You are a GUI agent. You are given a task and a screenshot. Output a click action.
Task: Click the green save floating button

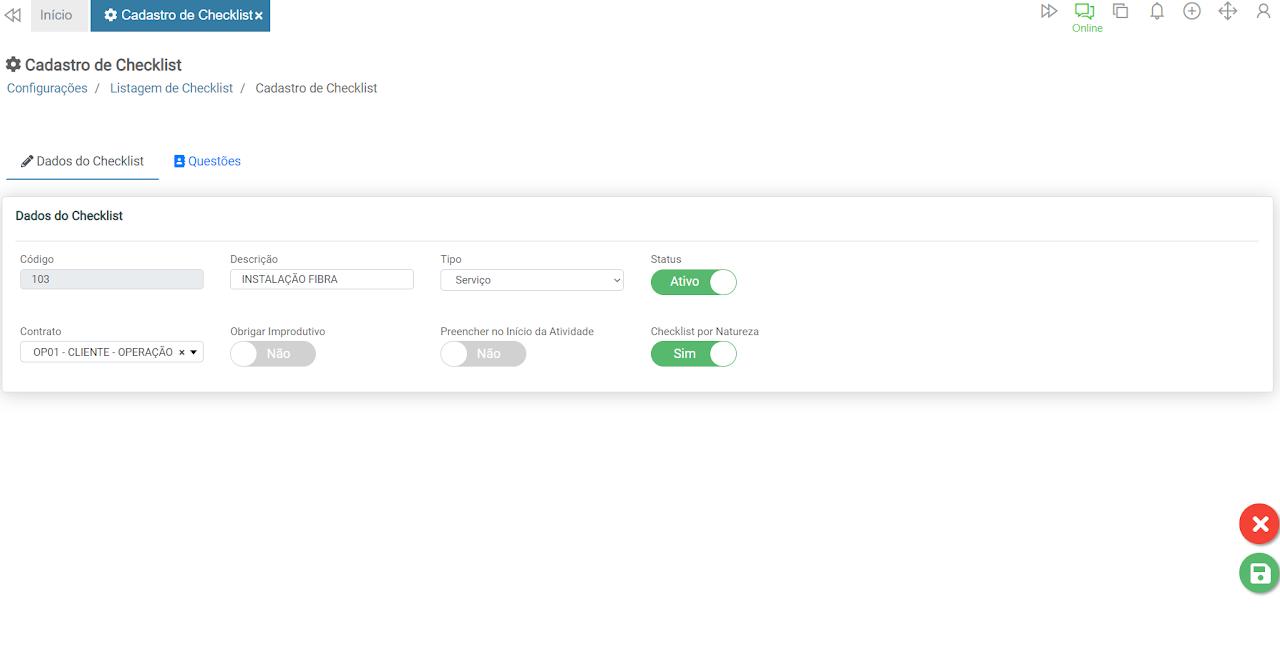click(x=1259, y=574)
